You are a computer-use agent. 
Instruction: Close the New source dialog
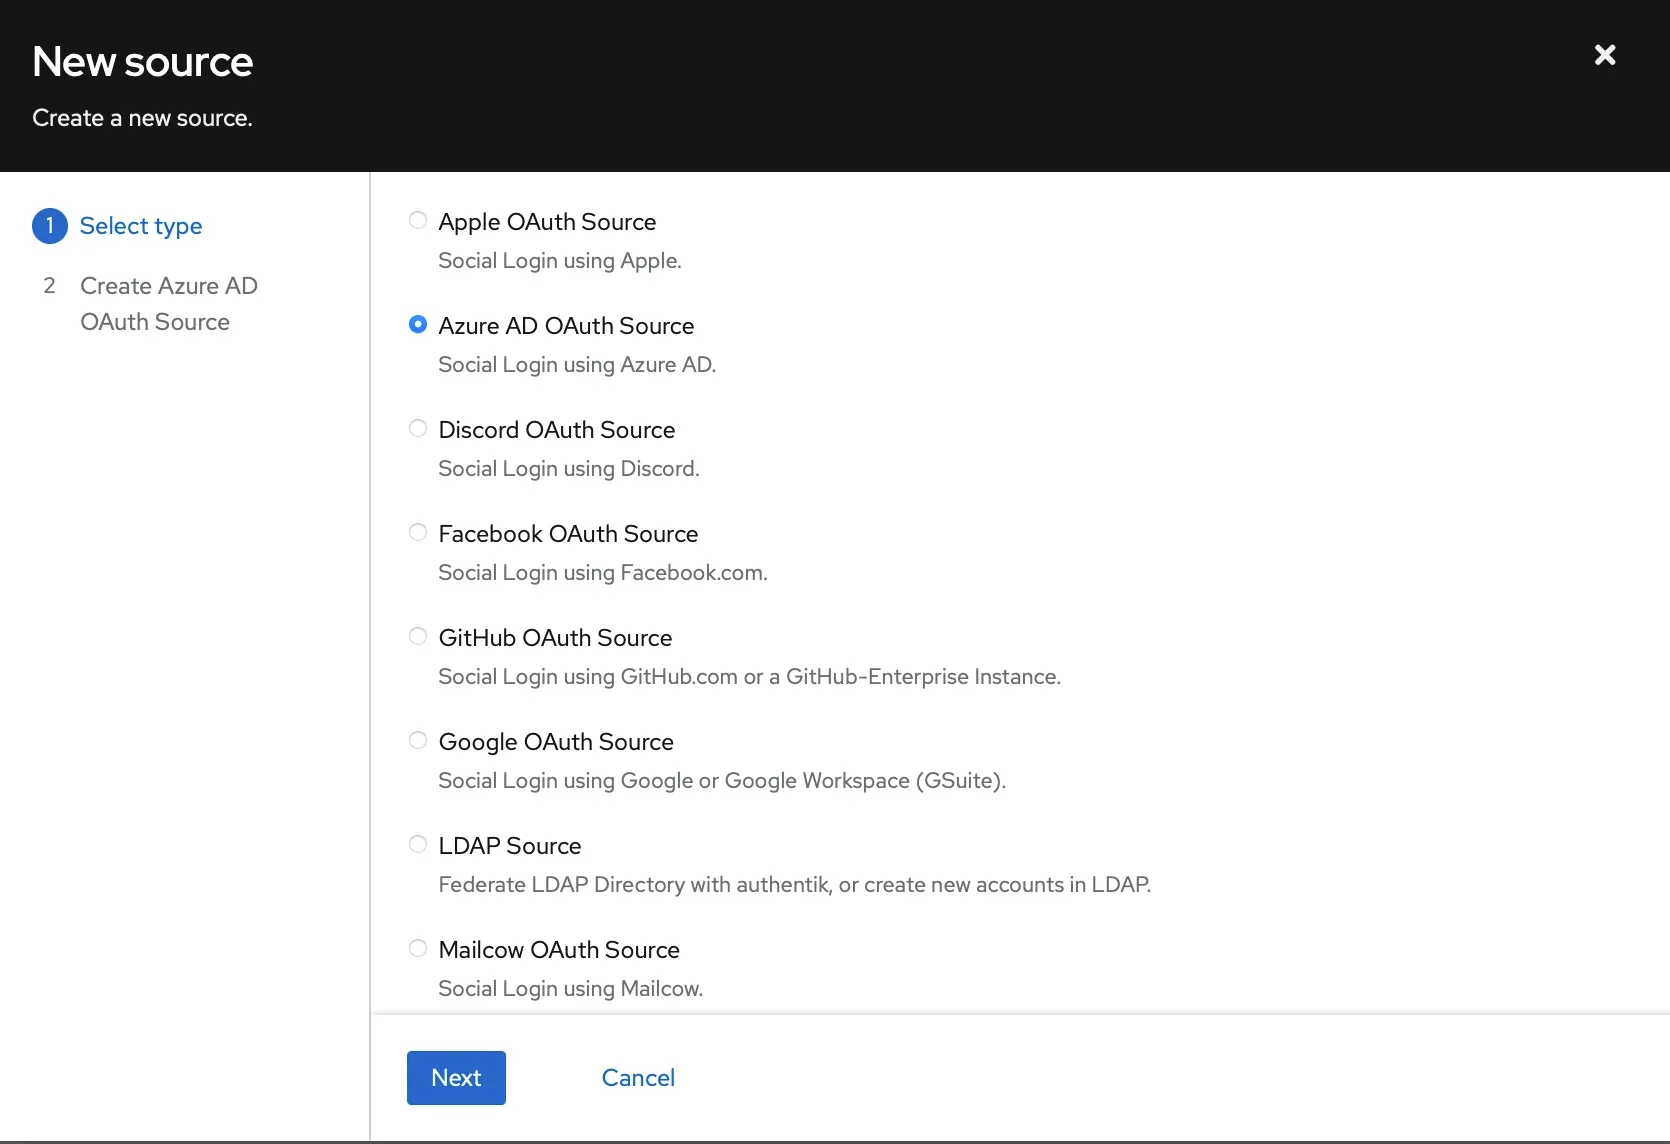1605,55
